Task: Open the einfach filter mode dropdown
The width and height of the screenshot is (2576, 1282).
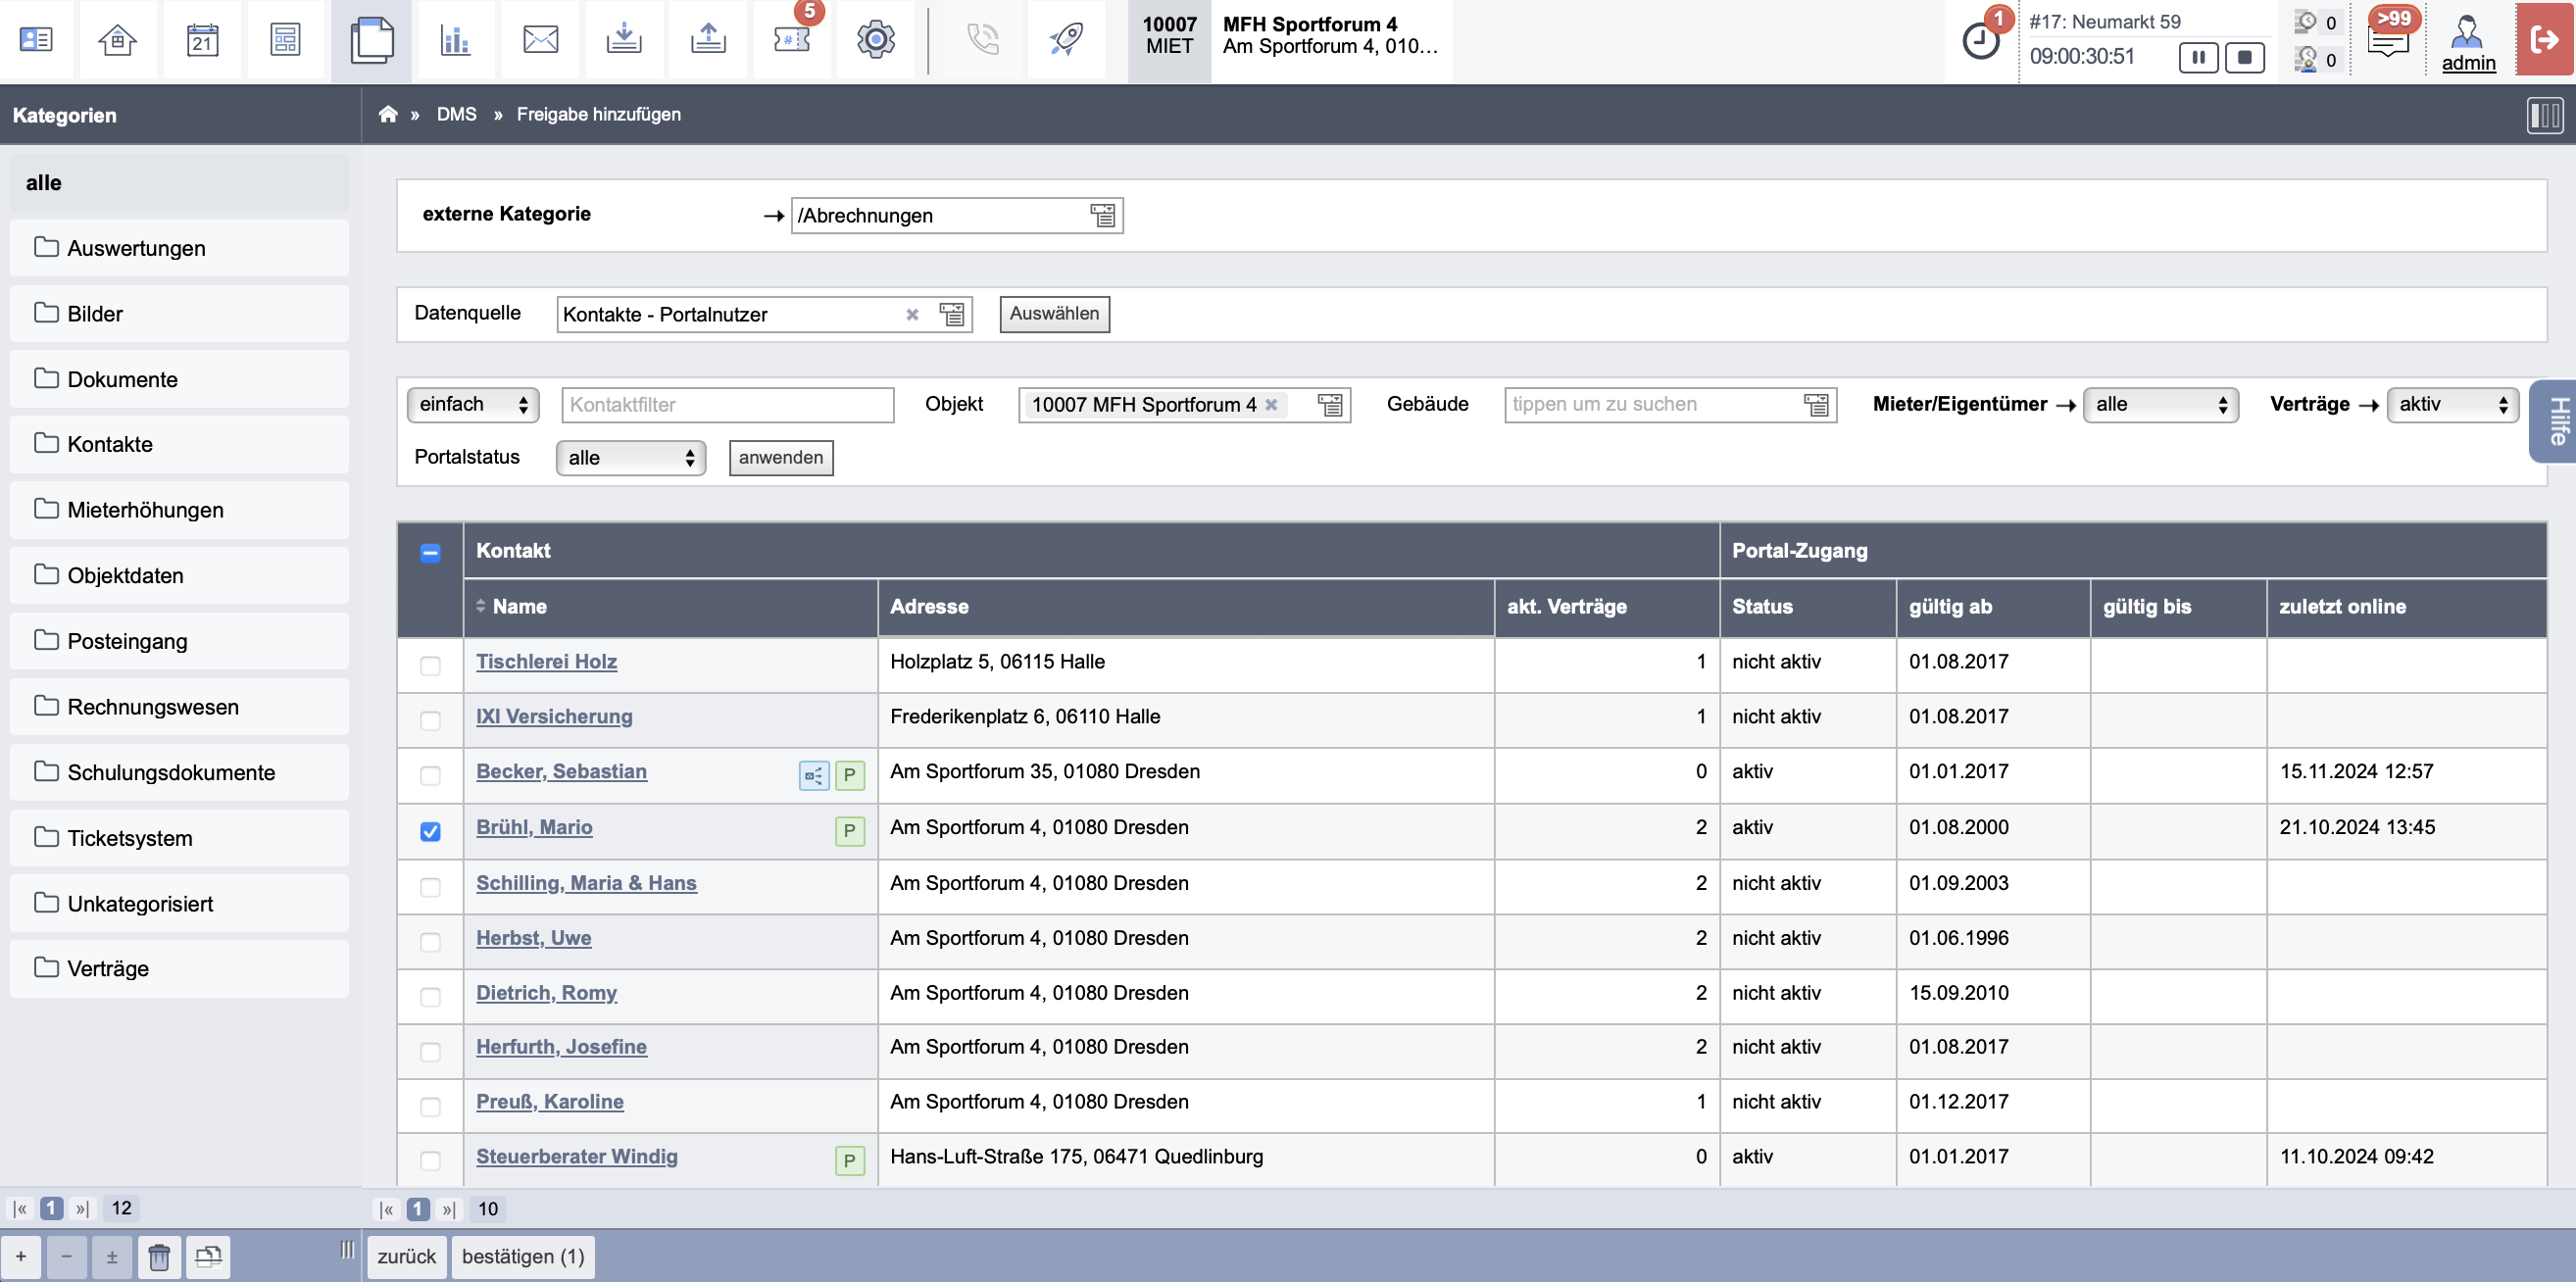Action: click(473, 405)
